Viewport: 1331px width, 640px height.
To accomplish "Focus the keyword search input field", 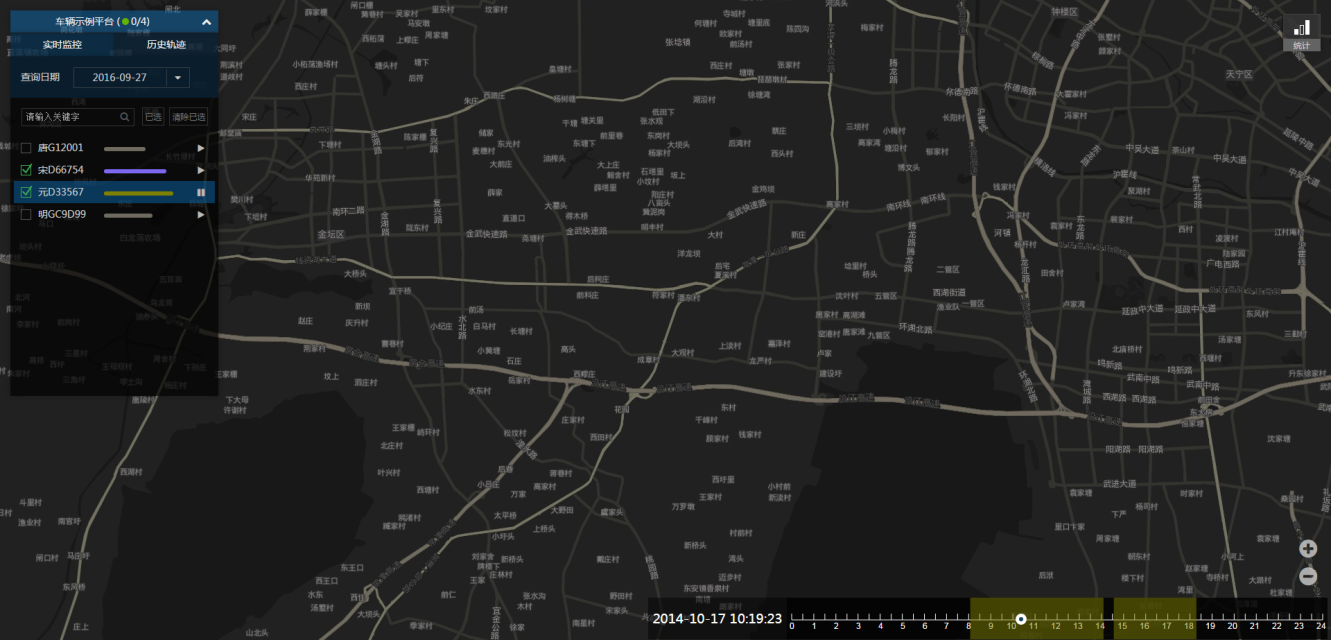I will click(x=70, y=117).
